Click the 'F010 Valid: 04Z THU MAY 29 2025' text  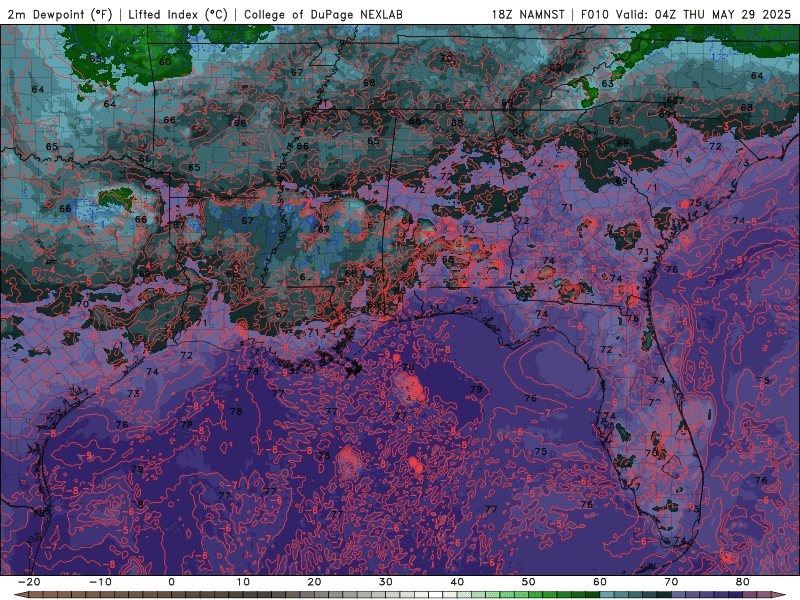pos(686,14)
